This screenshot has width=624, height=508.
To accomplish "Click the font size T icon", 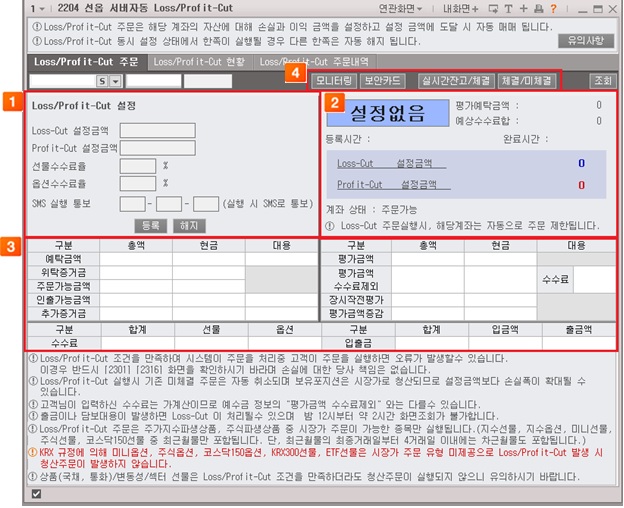I will tap(508, 9).
